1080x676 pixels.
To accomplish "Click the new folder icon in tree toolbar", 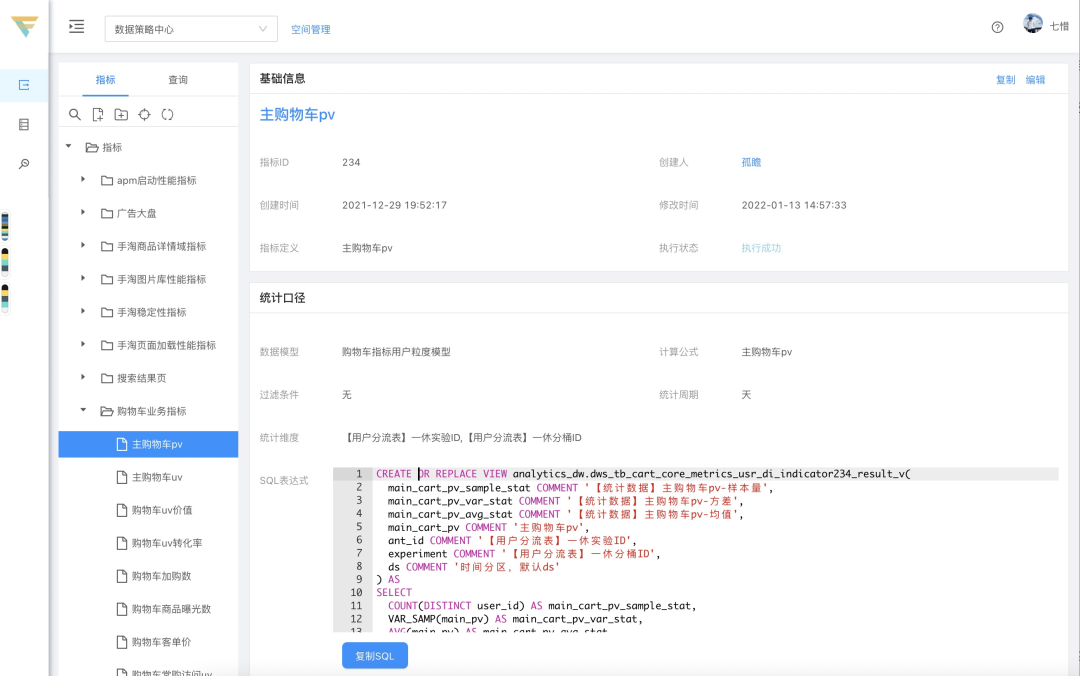I will [x=121, y=115].
